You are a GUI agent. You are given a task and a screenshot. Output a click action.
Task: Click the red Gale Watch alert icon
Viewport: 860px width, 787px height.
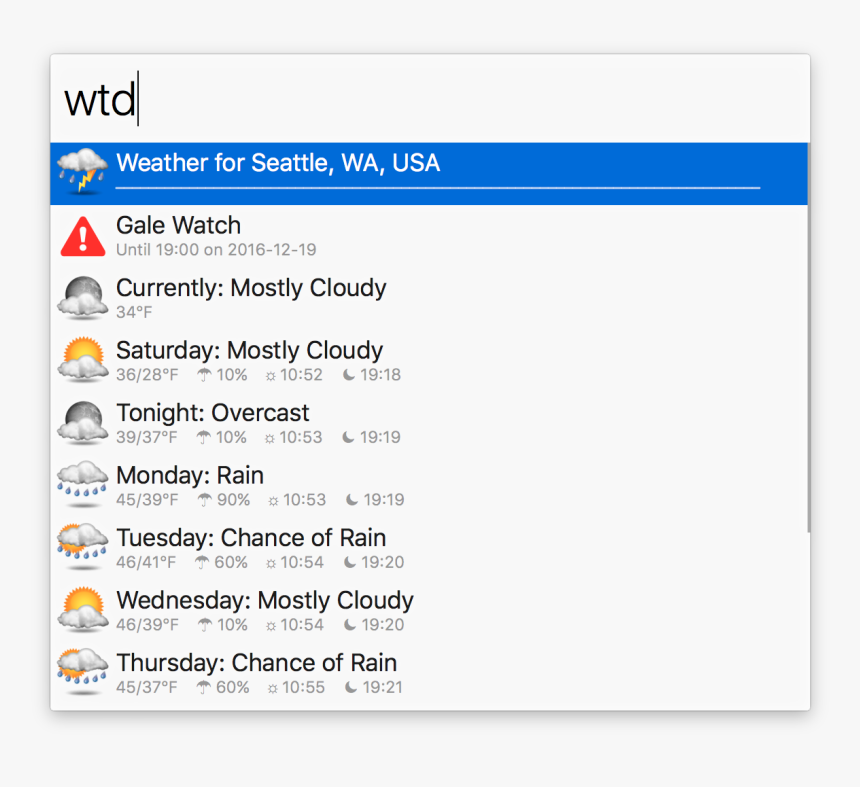tap(82, 234)
